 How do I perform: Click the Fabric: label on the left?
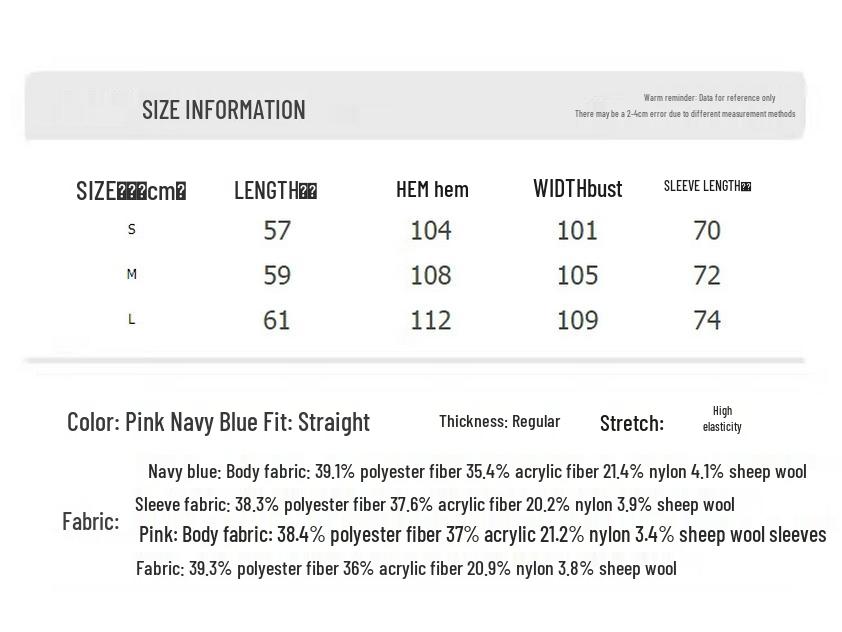click(90, 521)
